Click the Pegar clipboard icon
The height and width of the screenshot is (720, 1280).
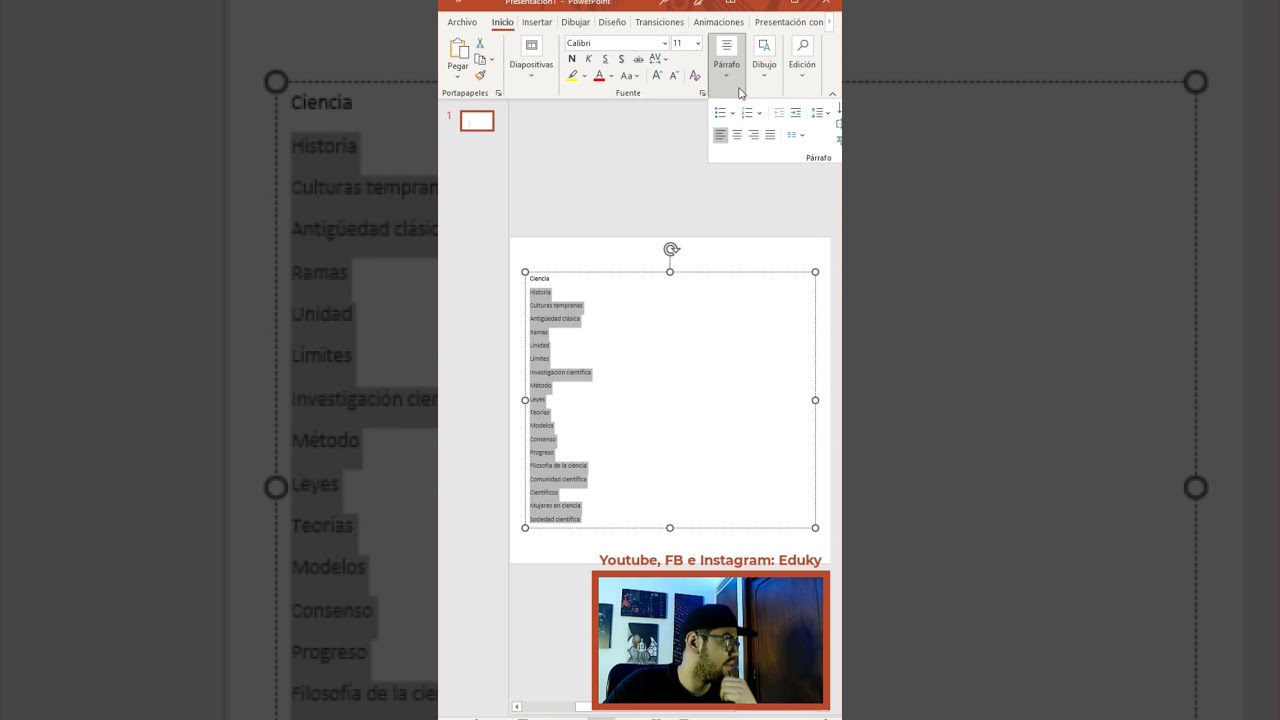point(458,49)
